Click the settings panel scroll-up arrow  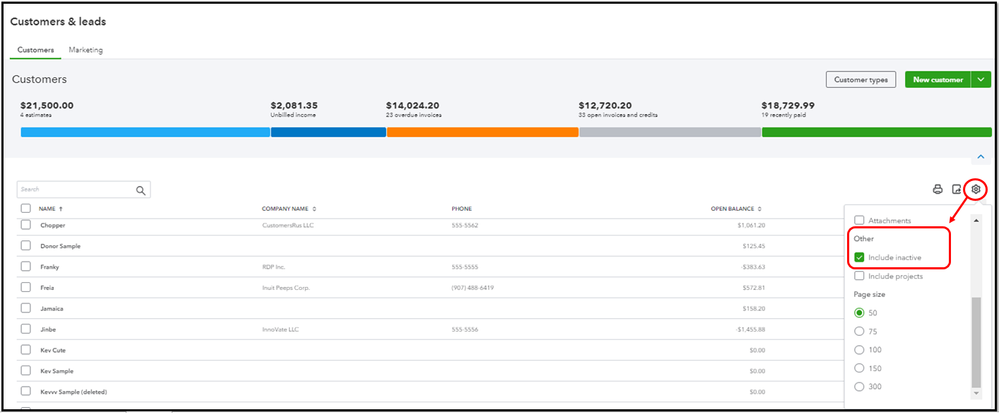pos(977,220)
